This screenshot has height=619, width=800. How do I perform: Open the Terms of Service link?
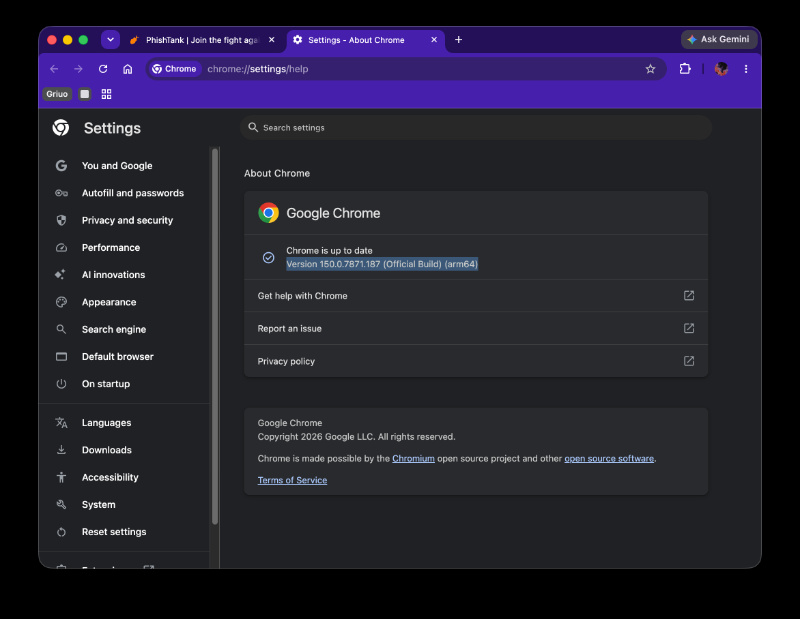tap(292, 480)
